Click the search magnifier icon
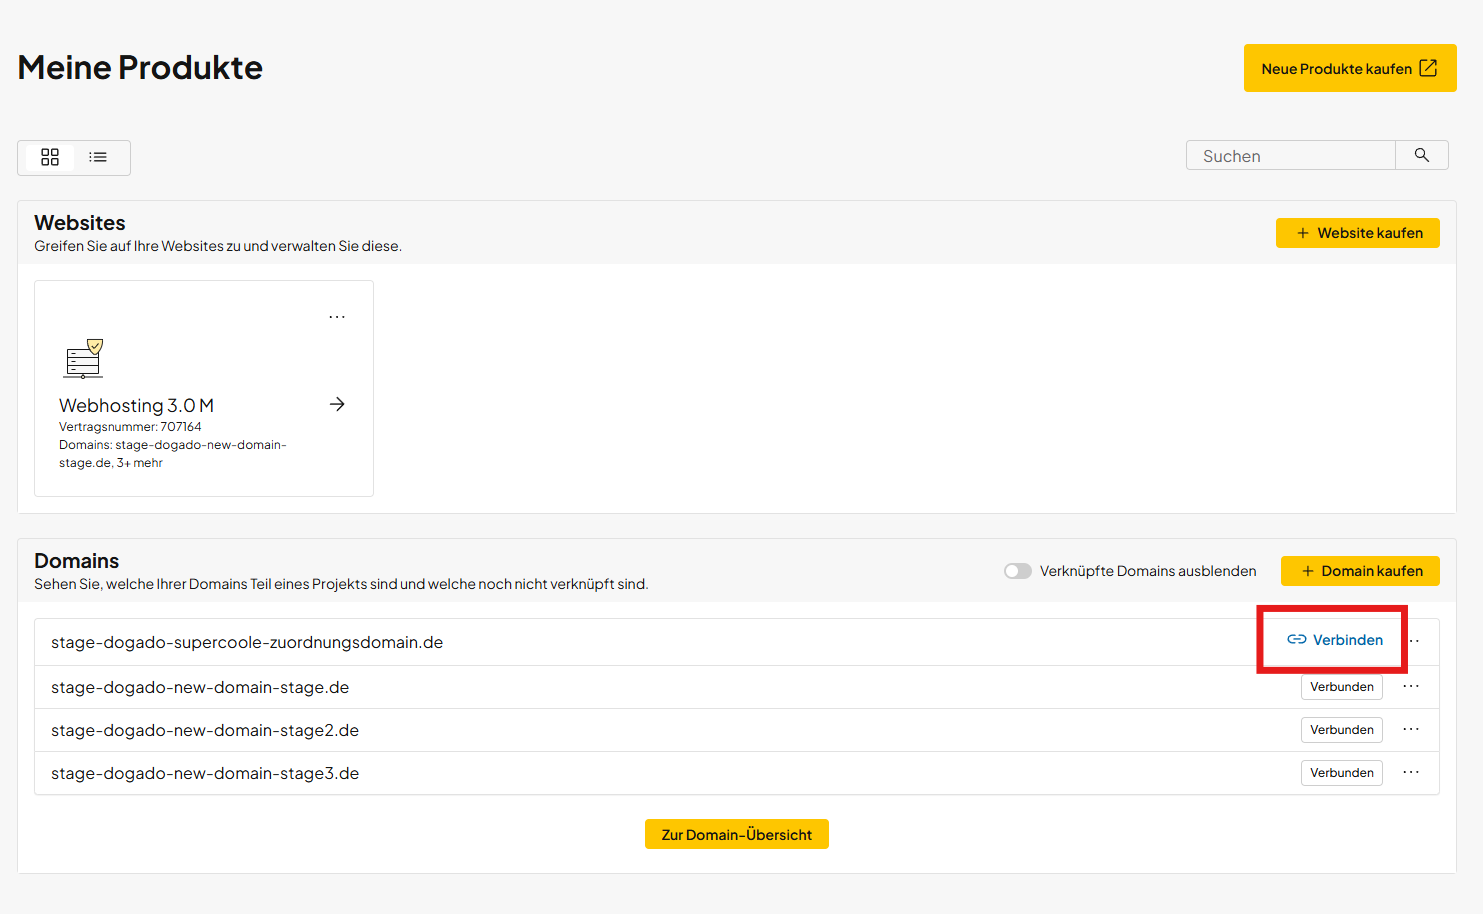The width and height of the screenshot is (1483, 914). pyautogui.click(x=1421, y=155)
